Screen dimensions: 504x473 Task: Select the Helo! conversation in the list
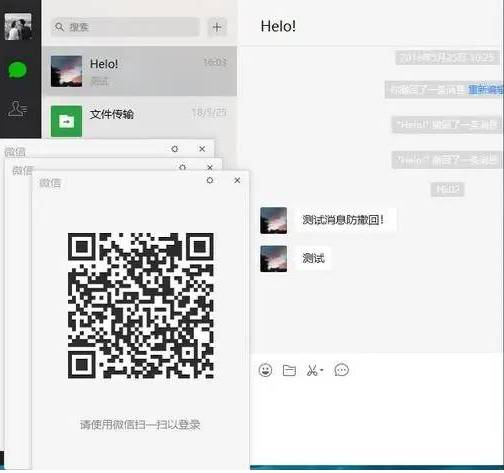coord(140,71)
